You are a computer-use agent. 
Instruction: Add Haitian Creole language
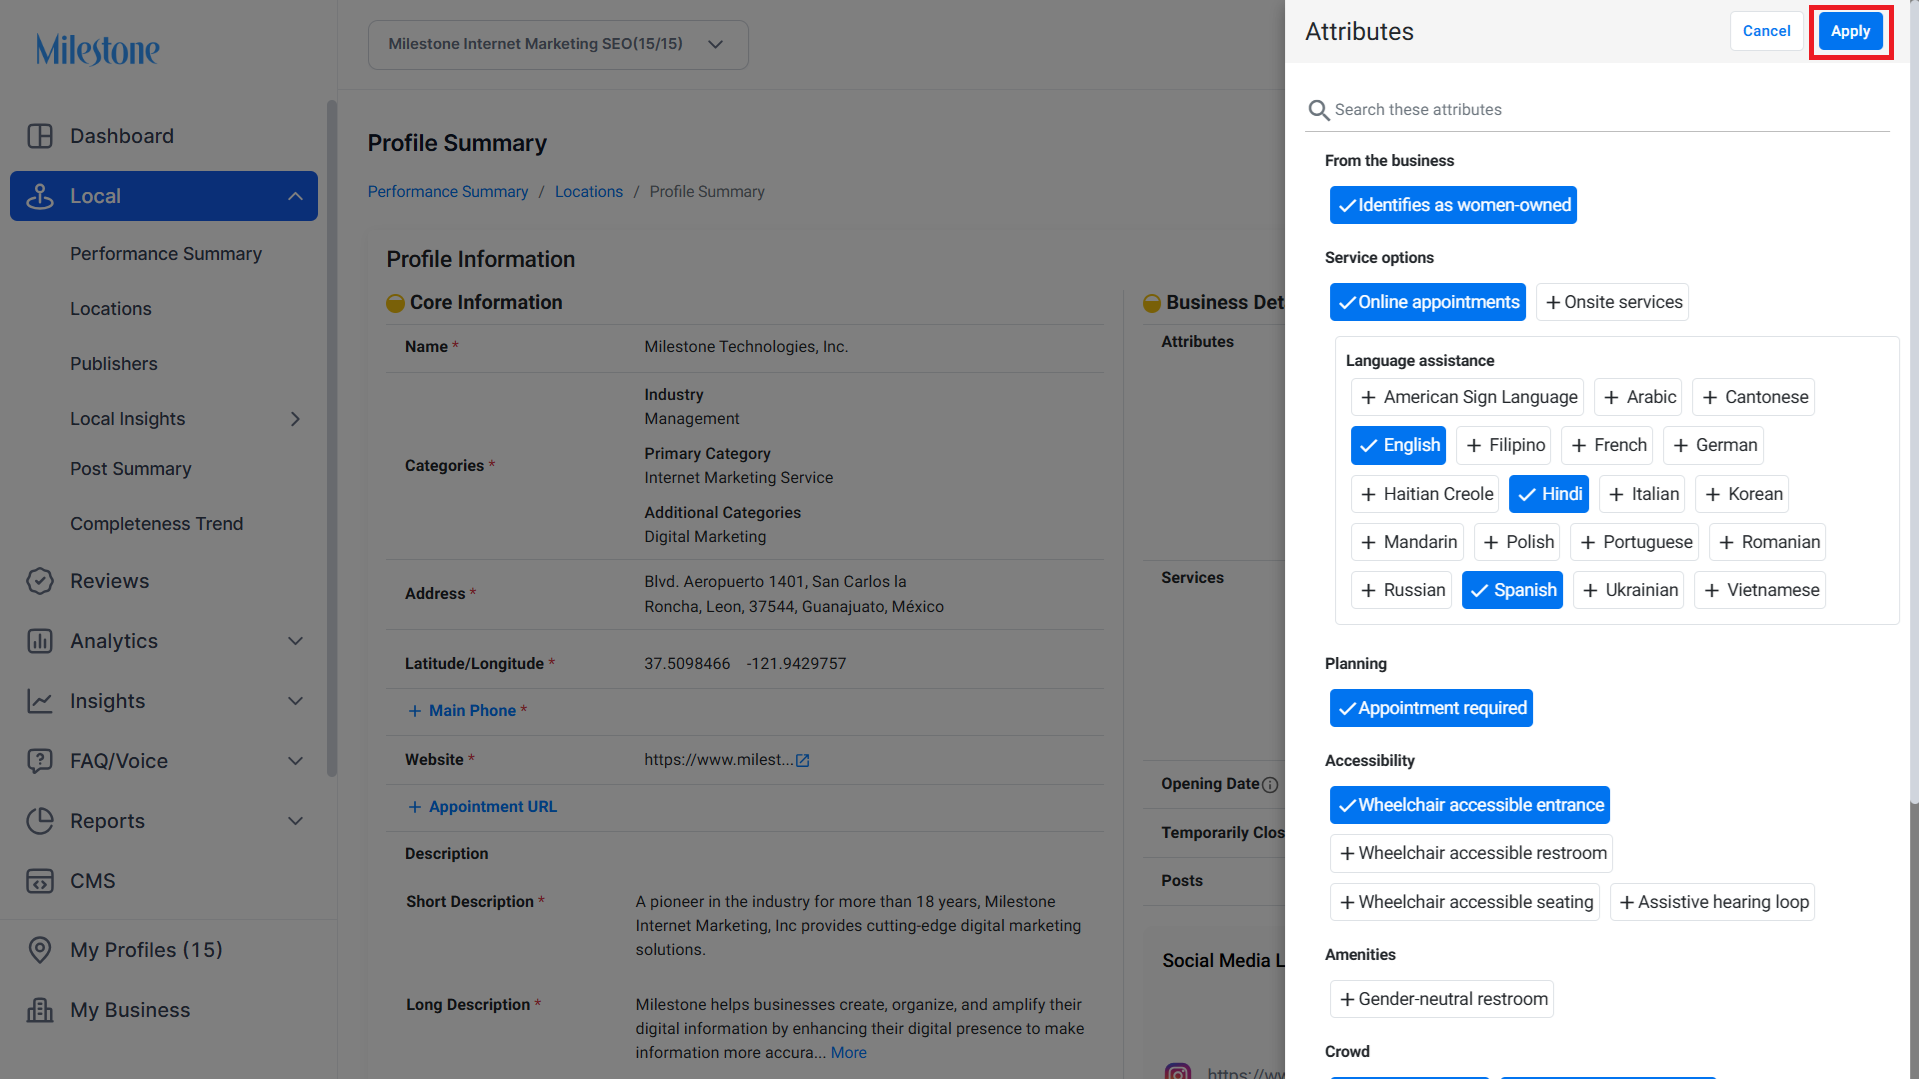tap(1425, 494)
